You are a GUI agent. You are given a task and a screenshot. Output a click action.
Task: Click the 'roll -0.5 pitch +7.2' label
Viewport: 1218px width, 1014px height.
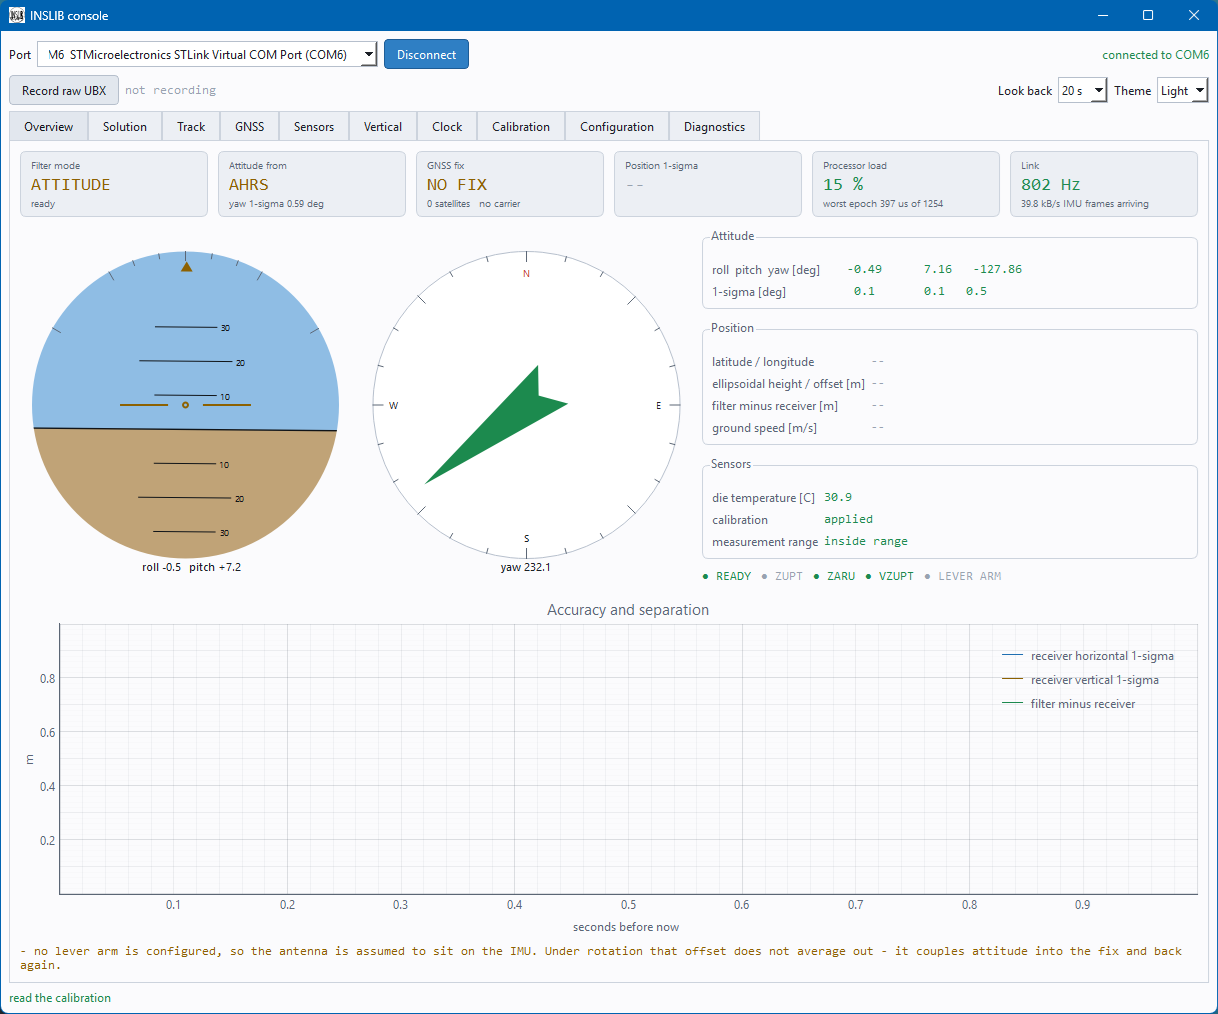pyautogui.click(x=192, y=567)
